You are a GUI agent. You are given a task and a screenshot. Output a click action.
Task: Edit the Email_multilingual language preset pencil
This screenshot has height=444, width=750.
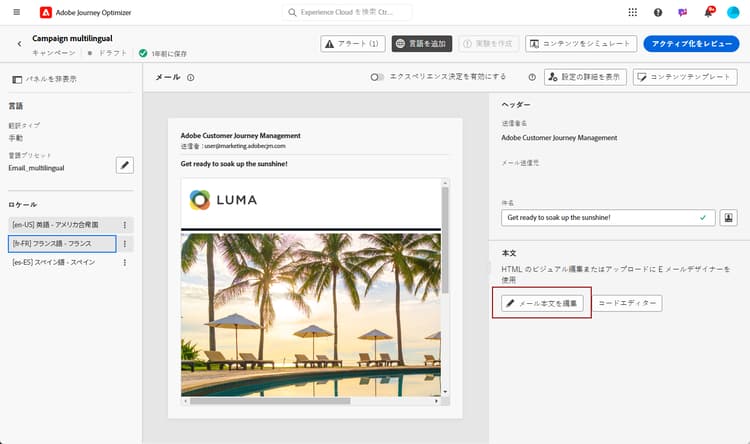125,165
